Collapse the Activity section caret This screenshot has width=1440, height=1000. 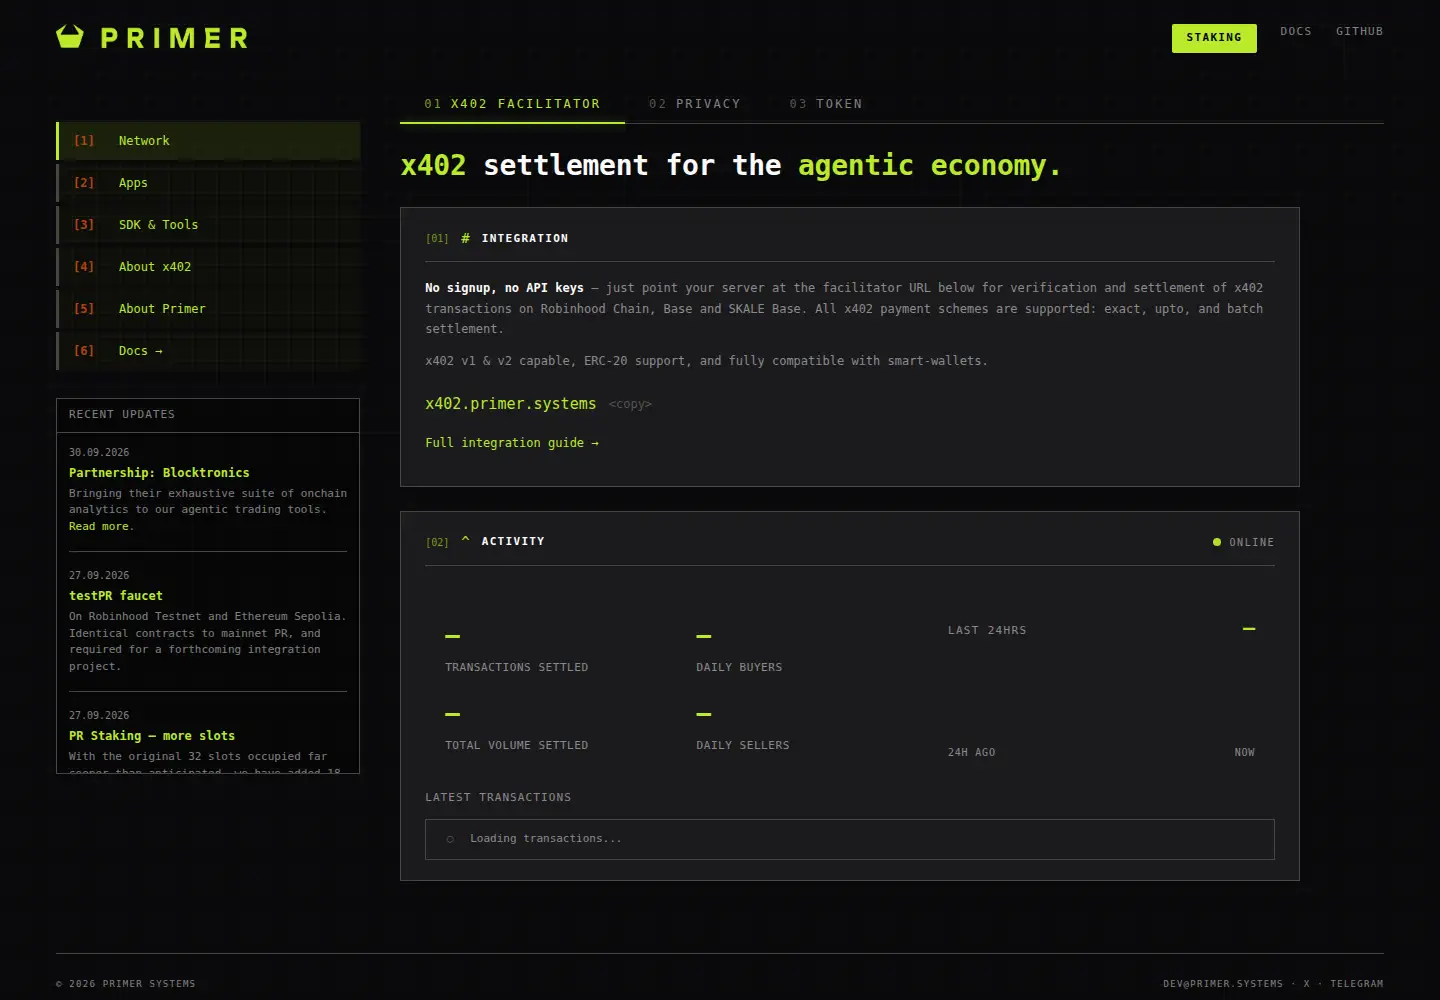point(465,541)
